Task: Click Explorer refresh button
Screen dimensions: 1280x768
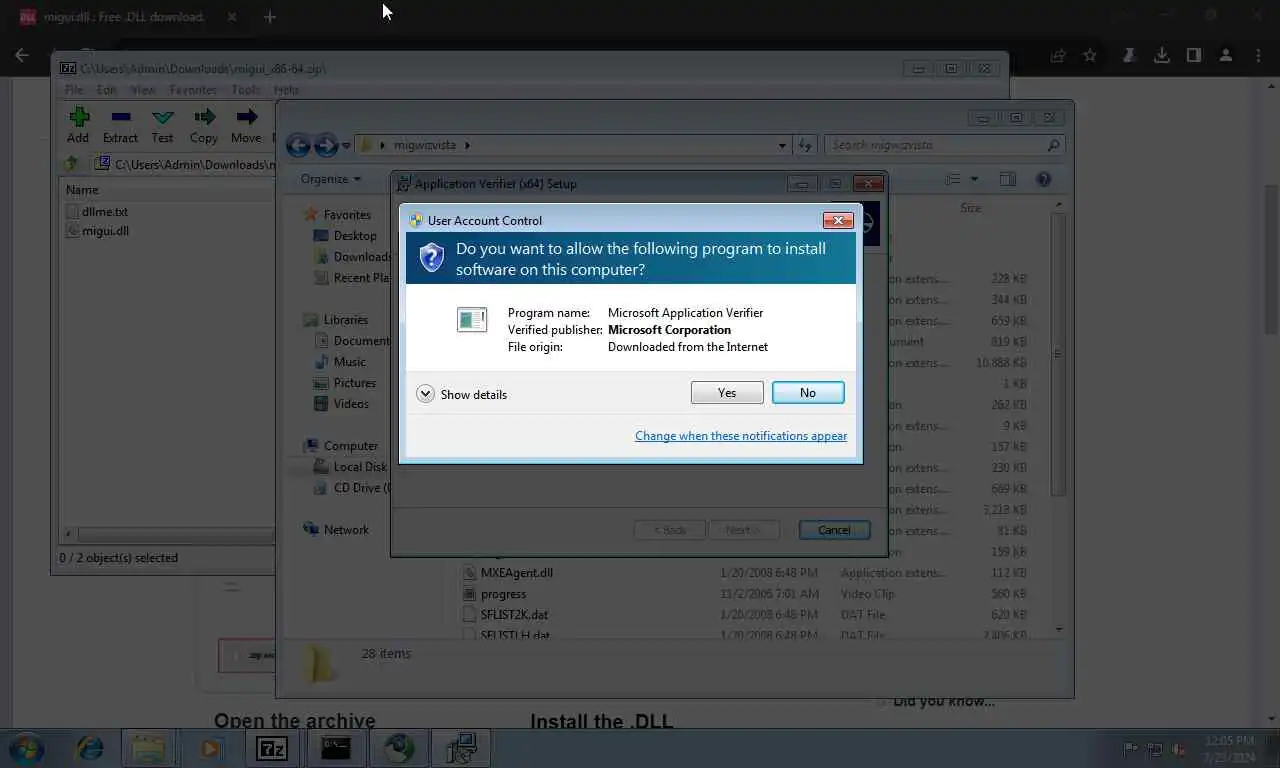Action: tap(806, 145)
